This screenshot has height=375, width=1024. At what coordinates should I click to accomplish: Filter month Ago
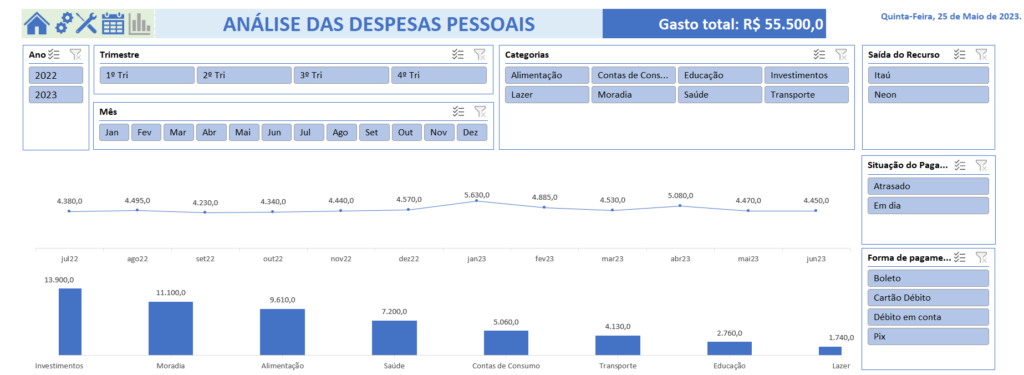coord(342,133)
